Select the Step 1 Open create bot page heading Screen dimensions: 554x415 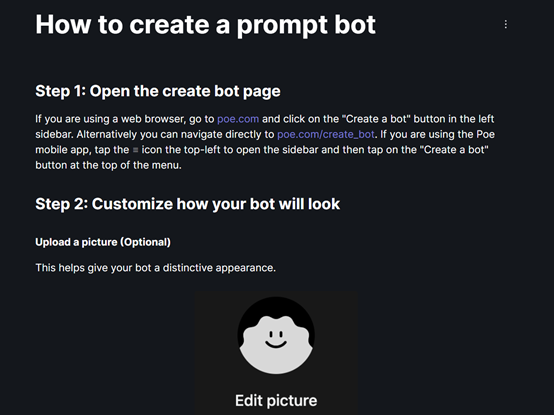[x=158, y=91]
